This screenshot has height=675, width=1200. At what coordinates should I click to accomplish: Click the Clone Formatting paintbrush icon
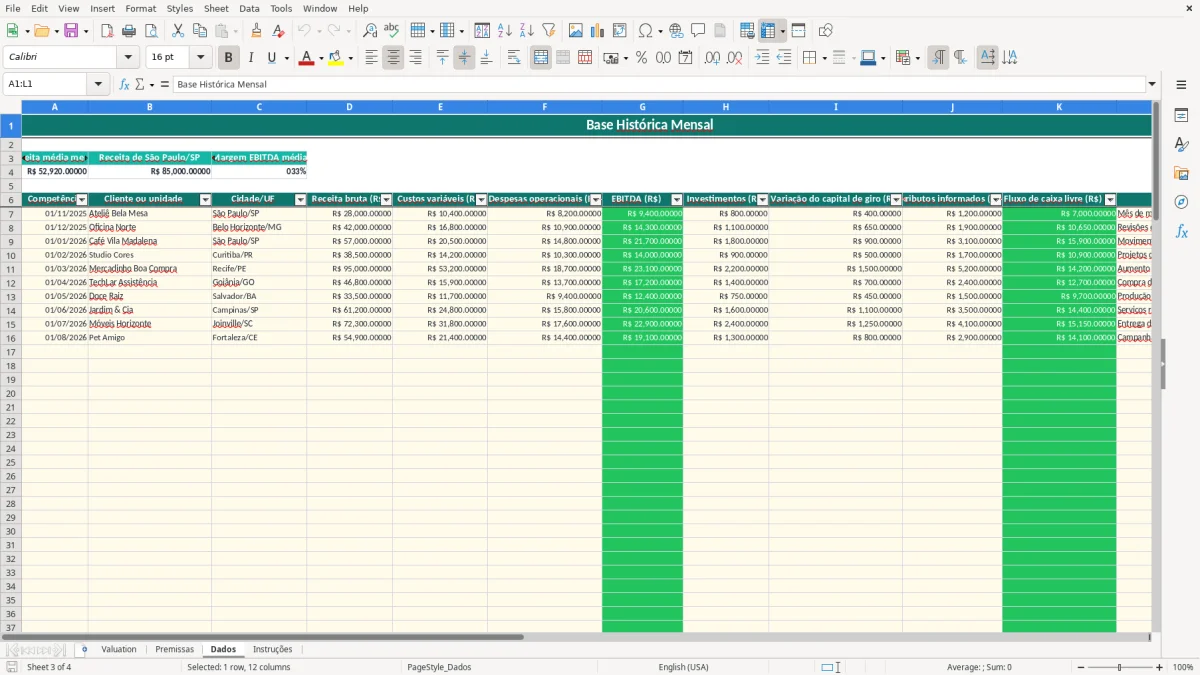click(x=257, y=31)
